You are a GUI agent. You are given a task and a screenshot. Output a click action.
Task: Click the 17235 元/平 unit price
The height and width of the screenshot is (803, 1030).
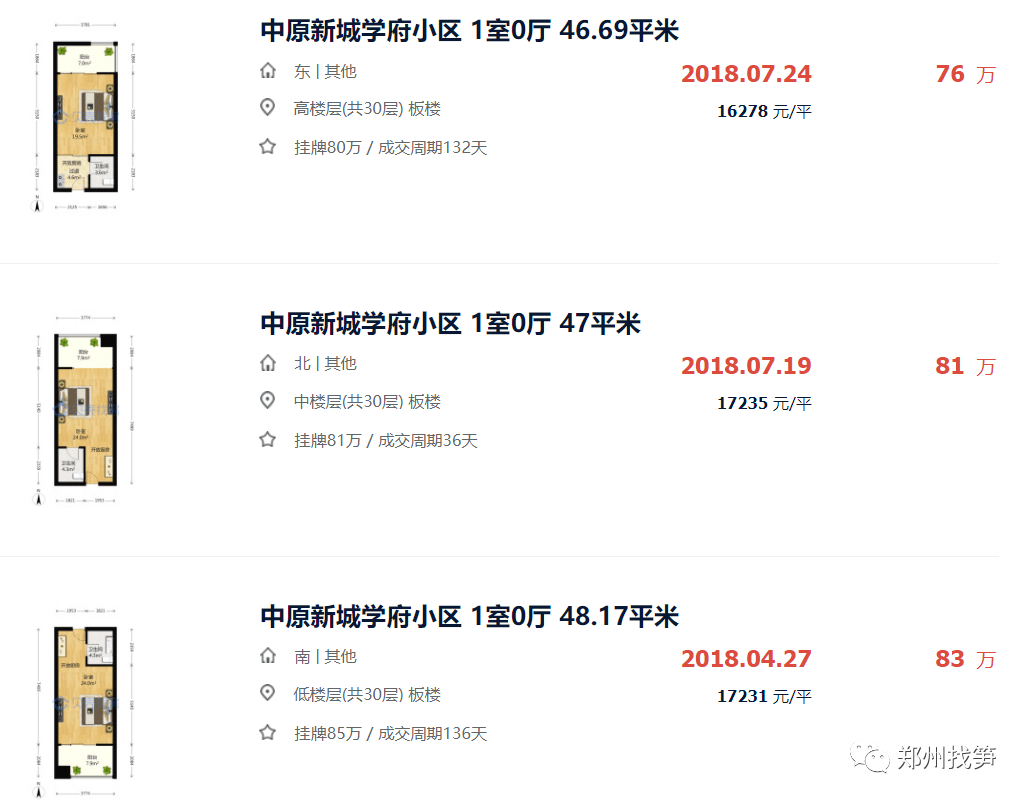764,404
